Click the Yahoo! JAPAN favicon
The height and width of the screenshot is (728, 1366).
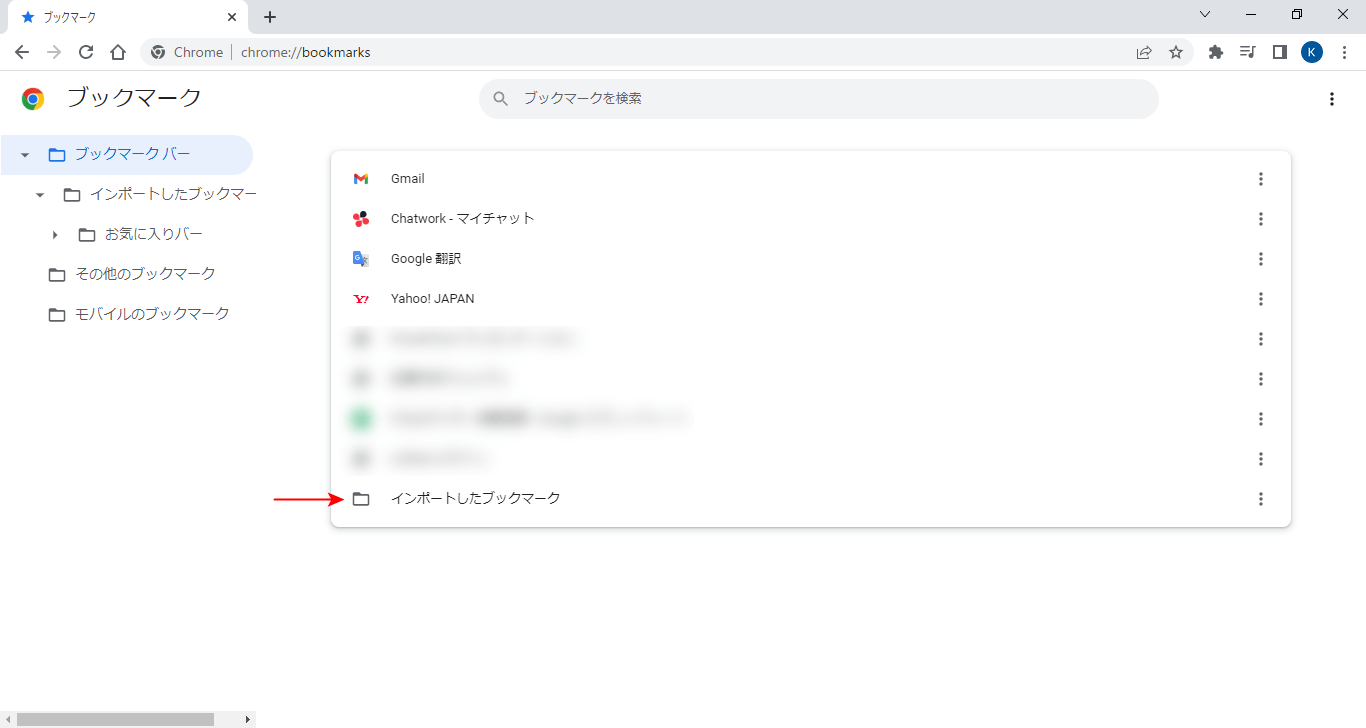[361, 299]
